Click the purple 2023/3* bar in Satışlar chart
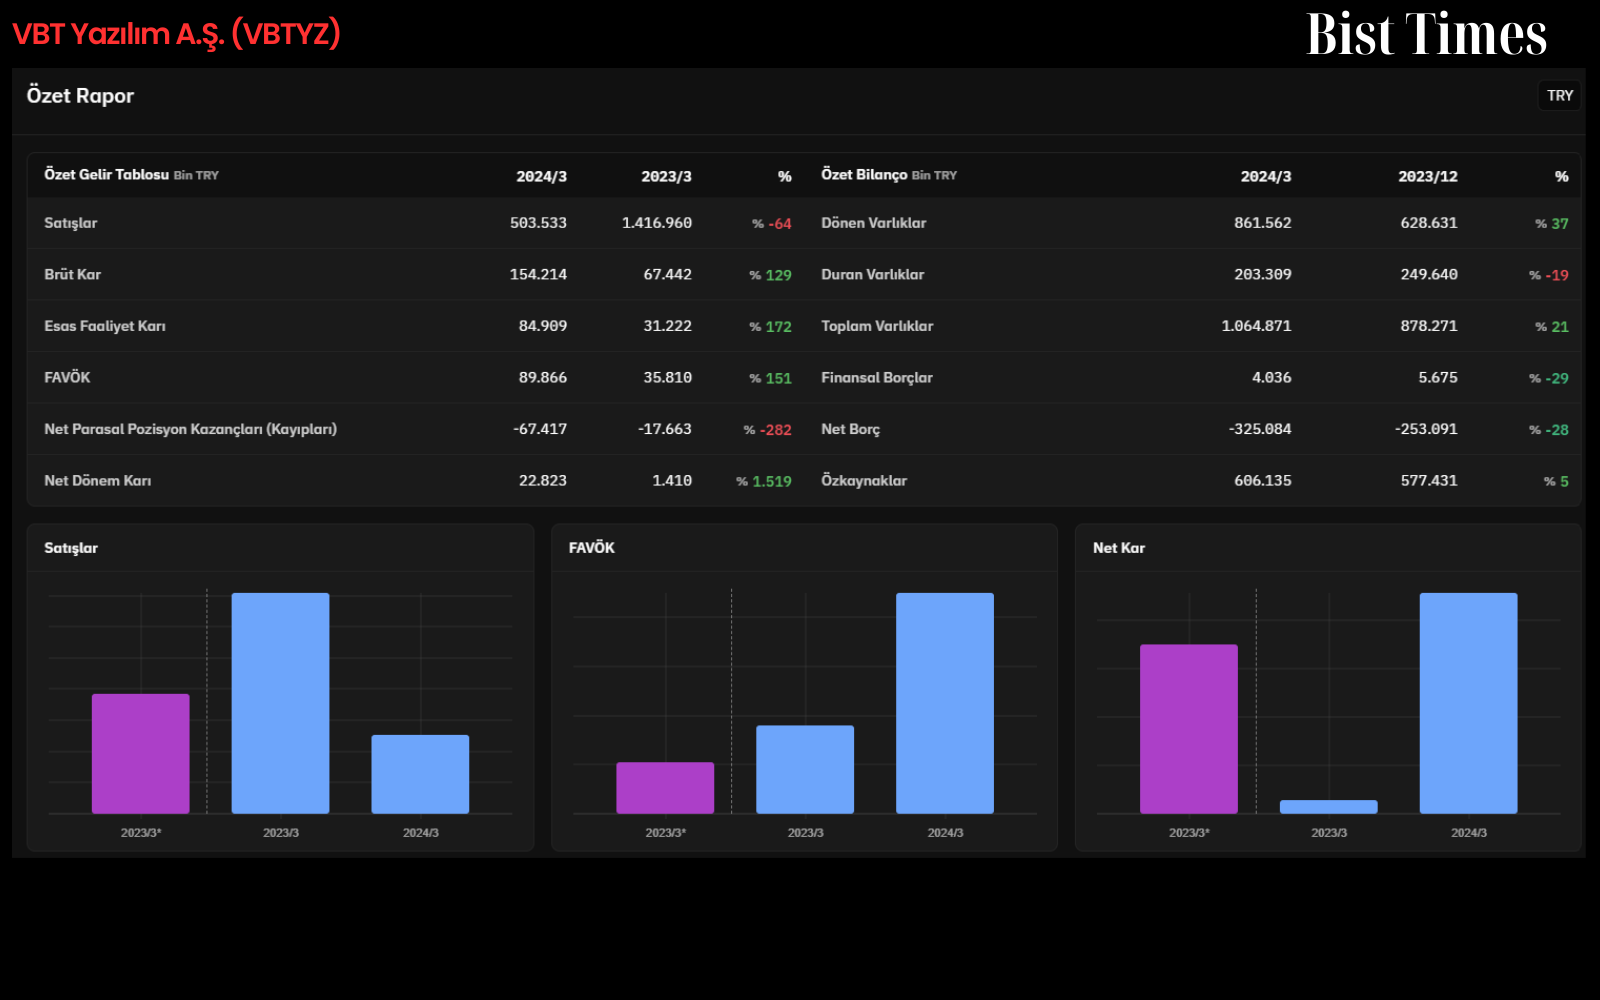The width and height of the screenshot is (1600, 1000). [141, 754]
